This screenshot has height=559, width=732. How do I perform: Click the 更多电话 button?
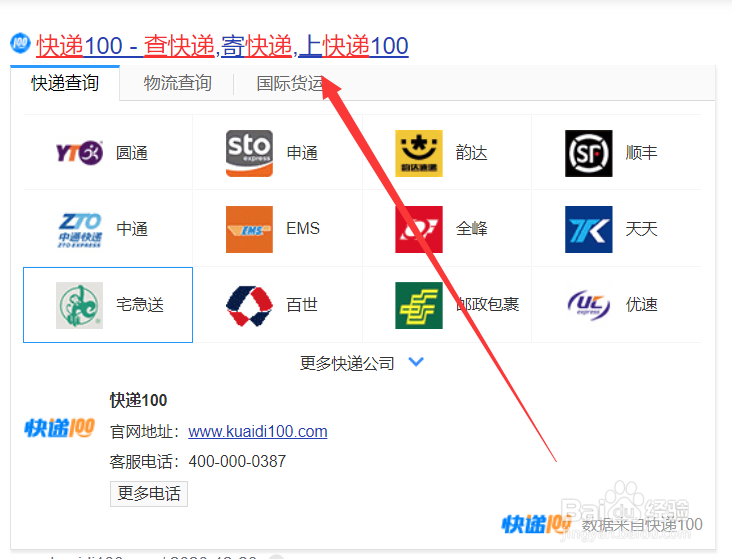click(x=149, y=494)
